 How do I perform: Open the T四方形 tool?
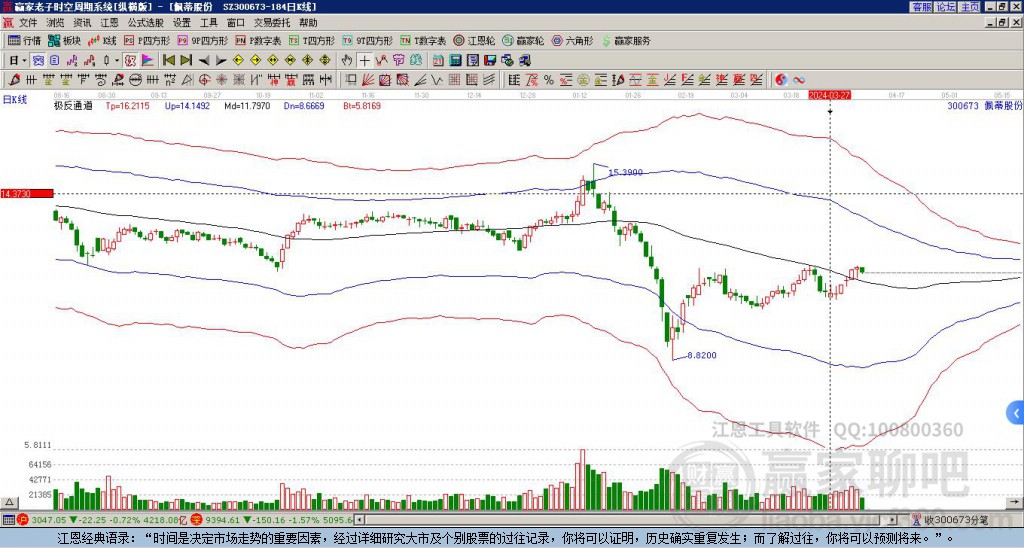pos(312,40)
